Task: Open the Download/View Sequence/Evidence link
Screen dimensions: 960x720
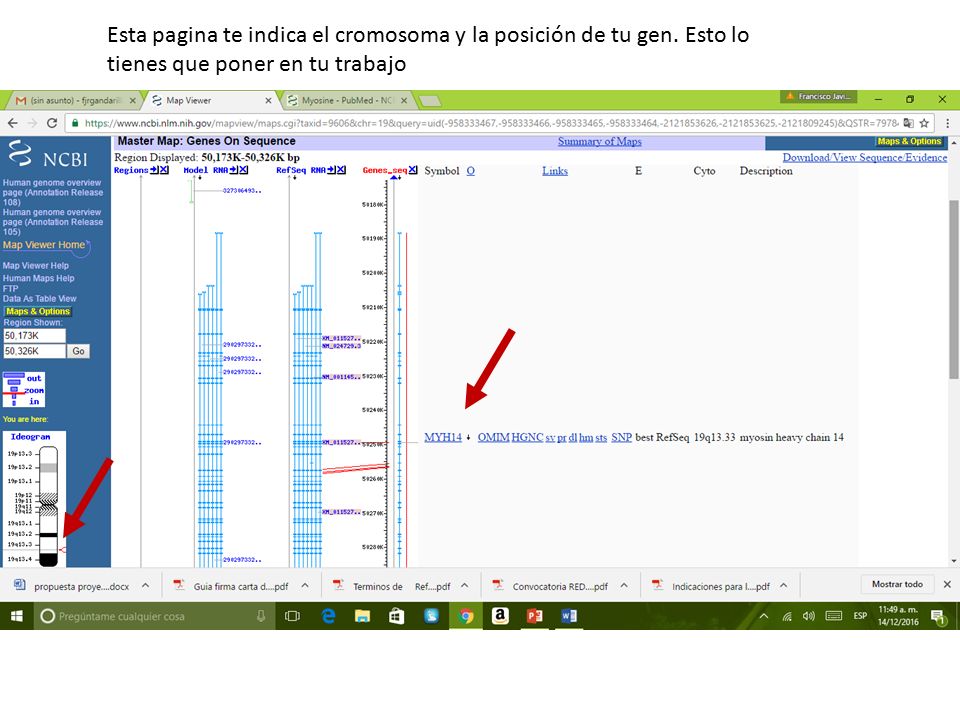Action: click(x=864, y=157)
